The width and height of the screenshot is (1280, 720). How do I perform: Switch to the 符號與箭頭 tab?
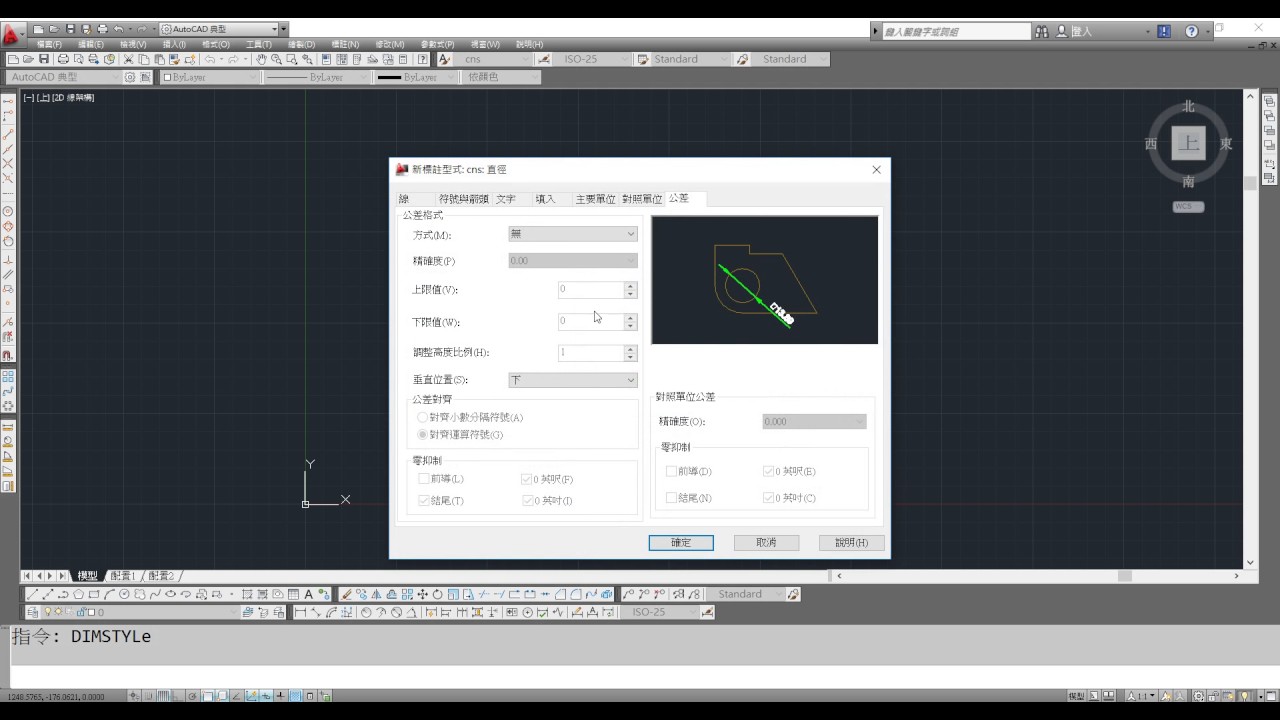click(463, 199)
